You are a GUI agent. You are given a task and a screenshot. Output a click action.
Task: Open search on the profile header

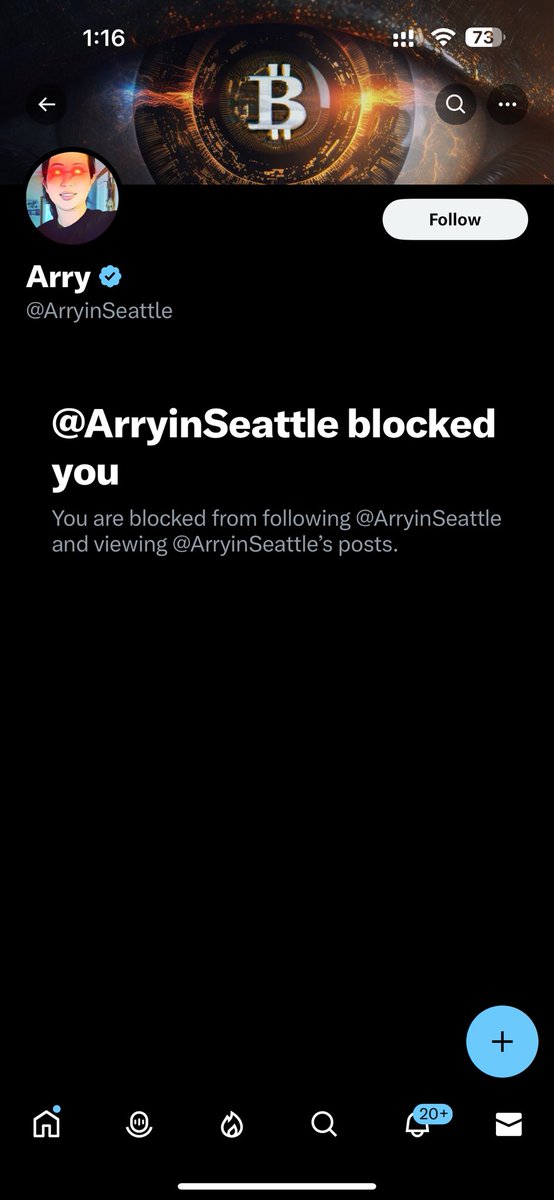point(455,104)
